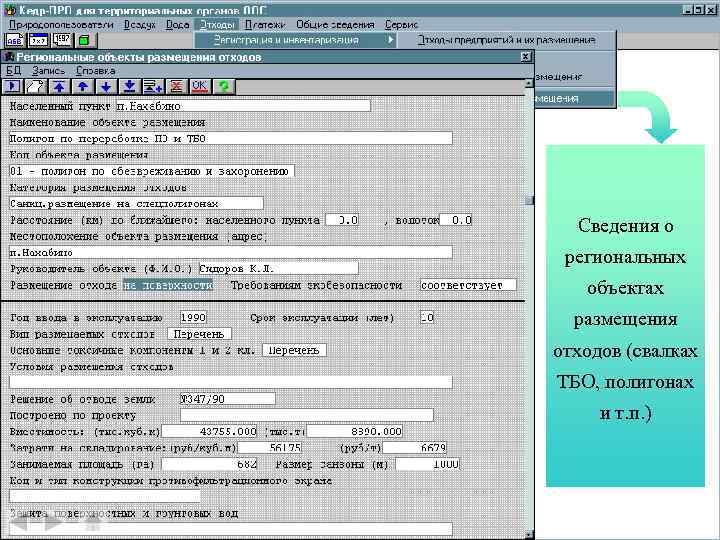
Task: Click Вместимость тыс.т value field
Action: pos(355,431)
